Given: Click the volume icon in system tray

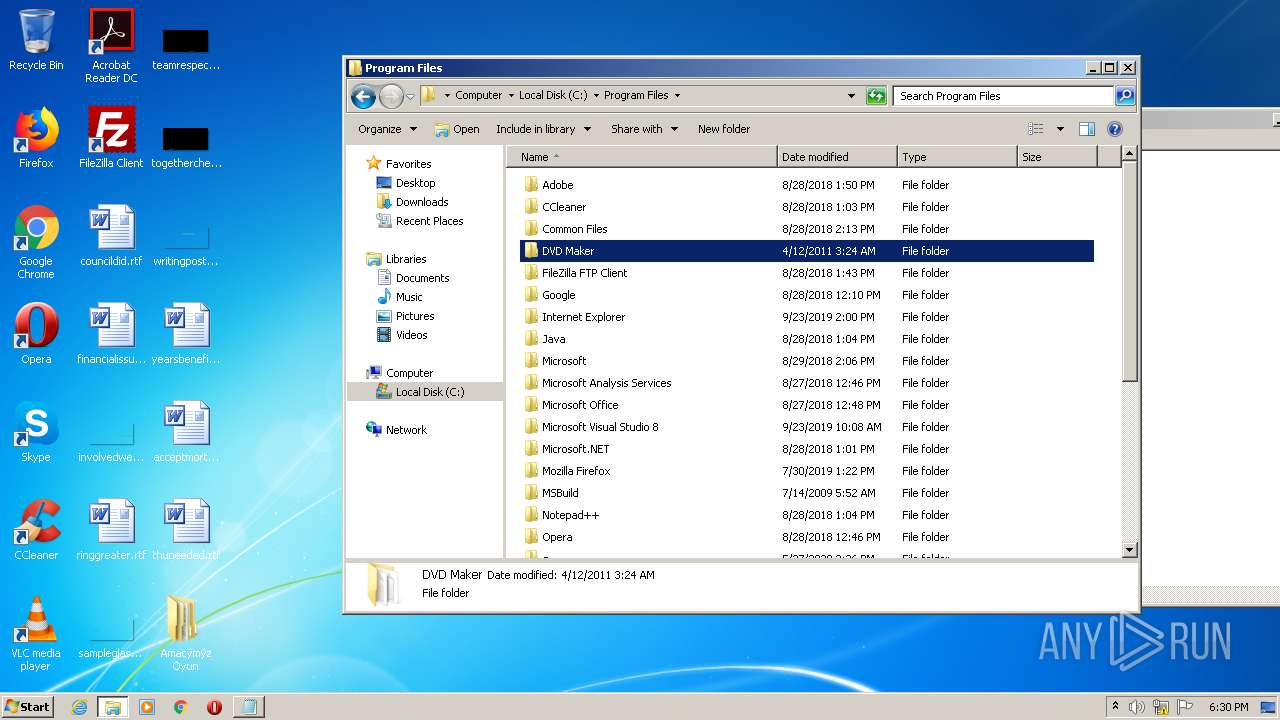Looking at the screenshot, I should 1136,707.
